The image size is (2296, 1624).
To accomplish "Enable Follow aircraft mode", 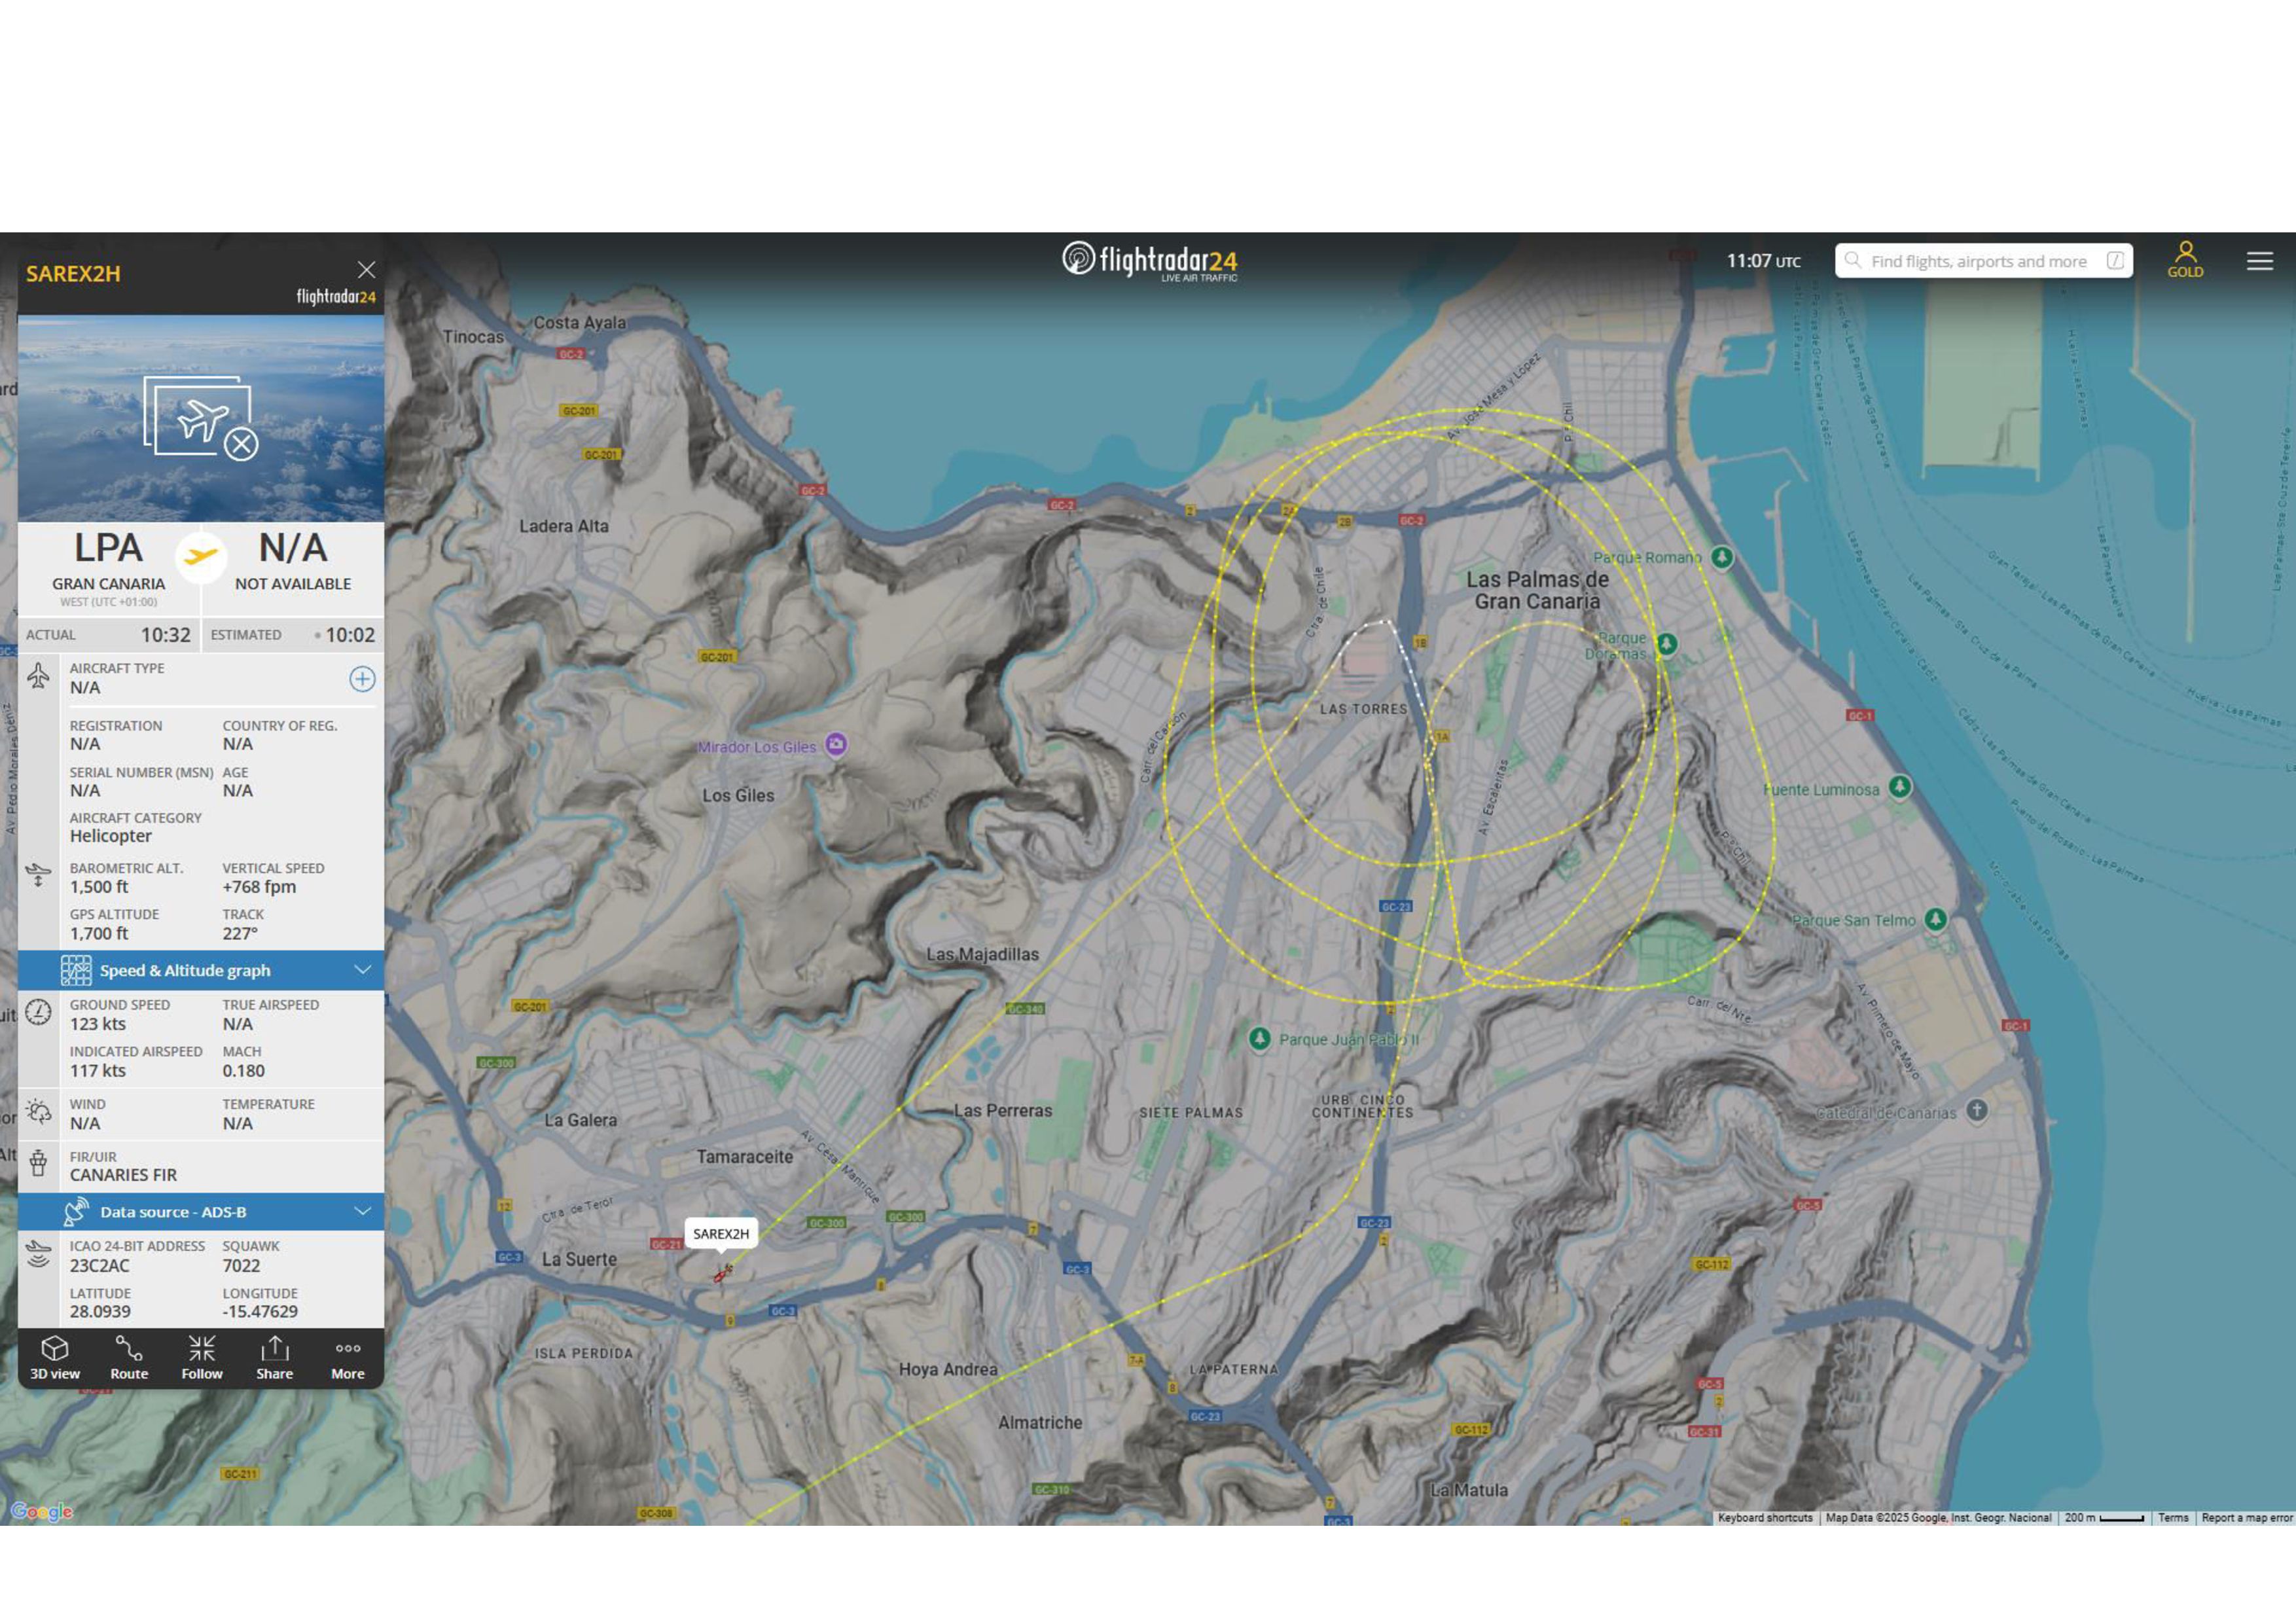I will tap(202, 1358).
